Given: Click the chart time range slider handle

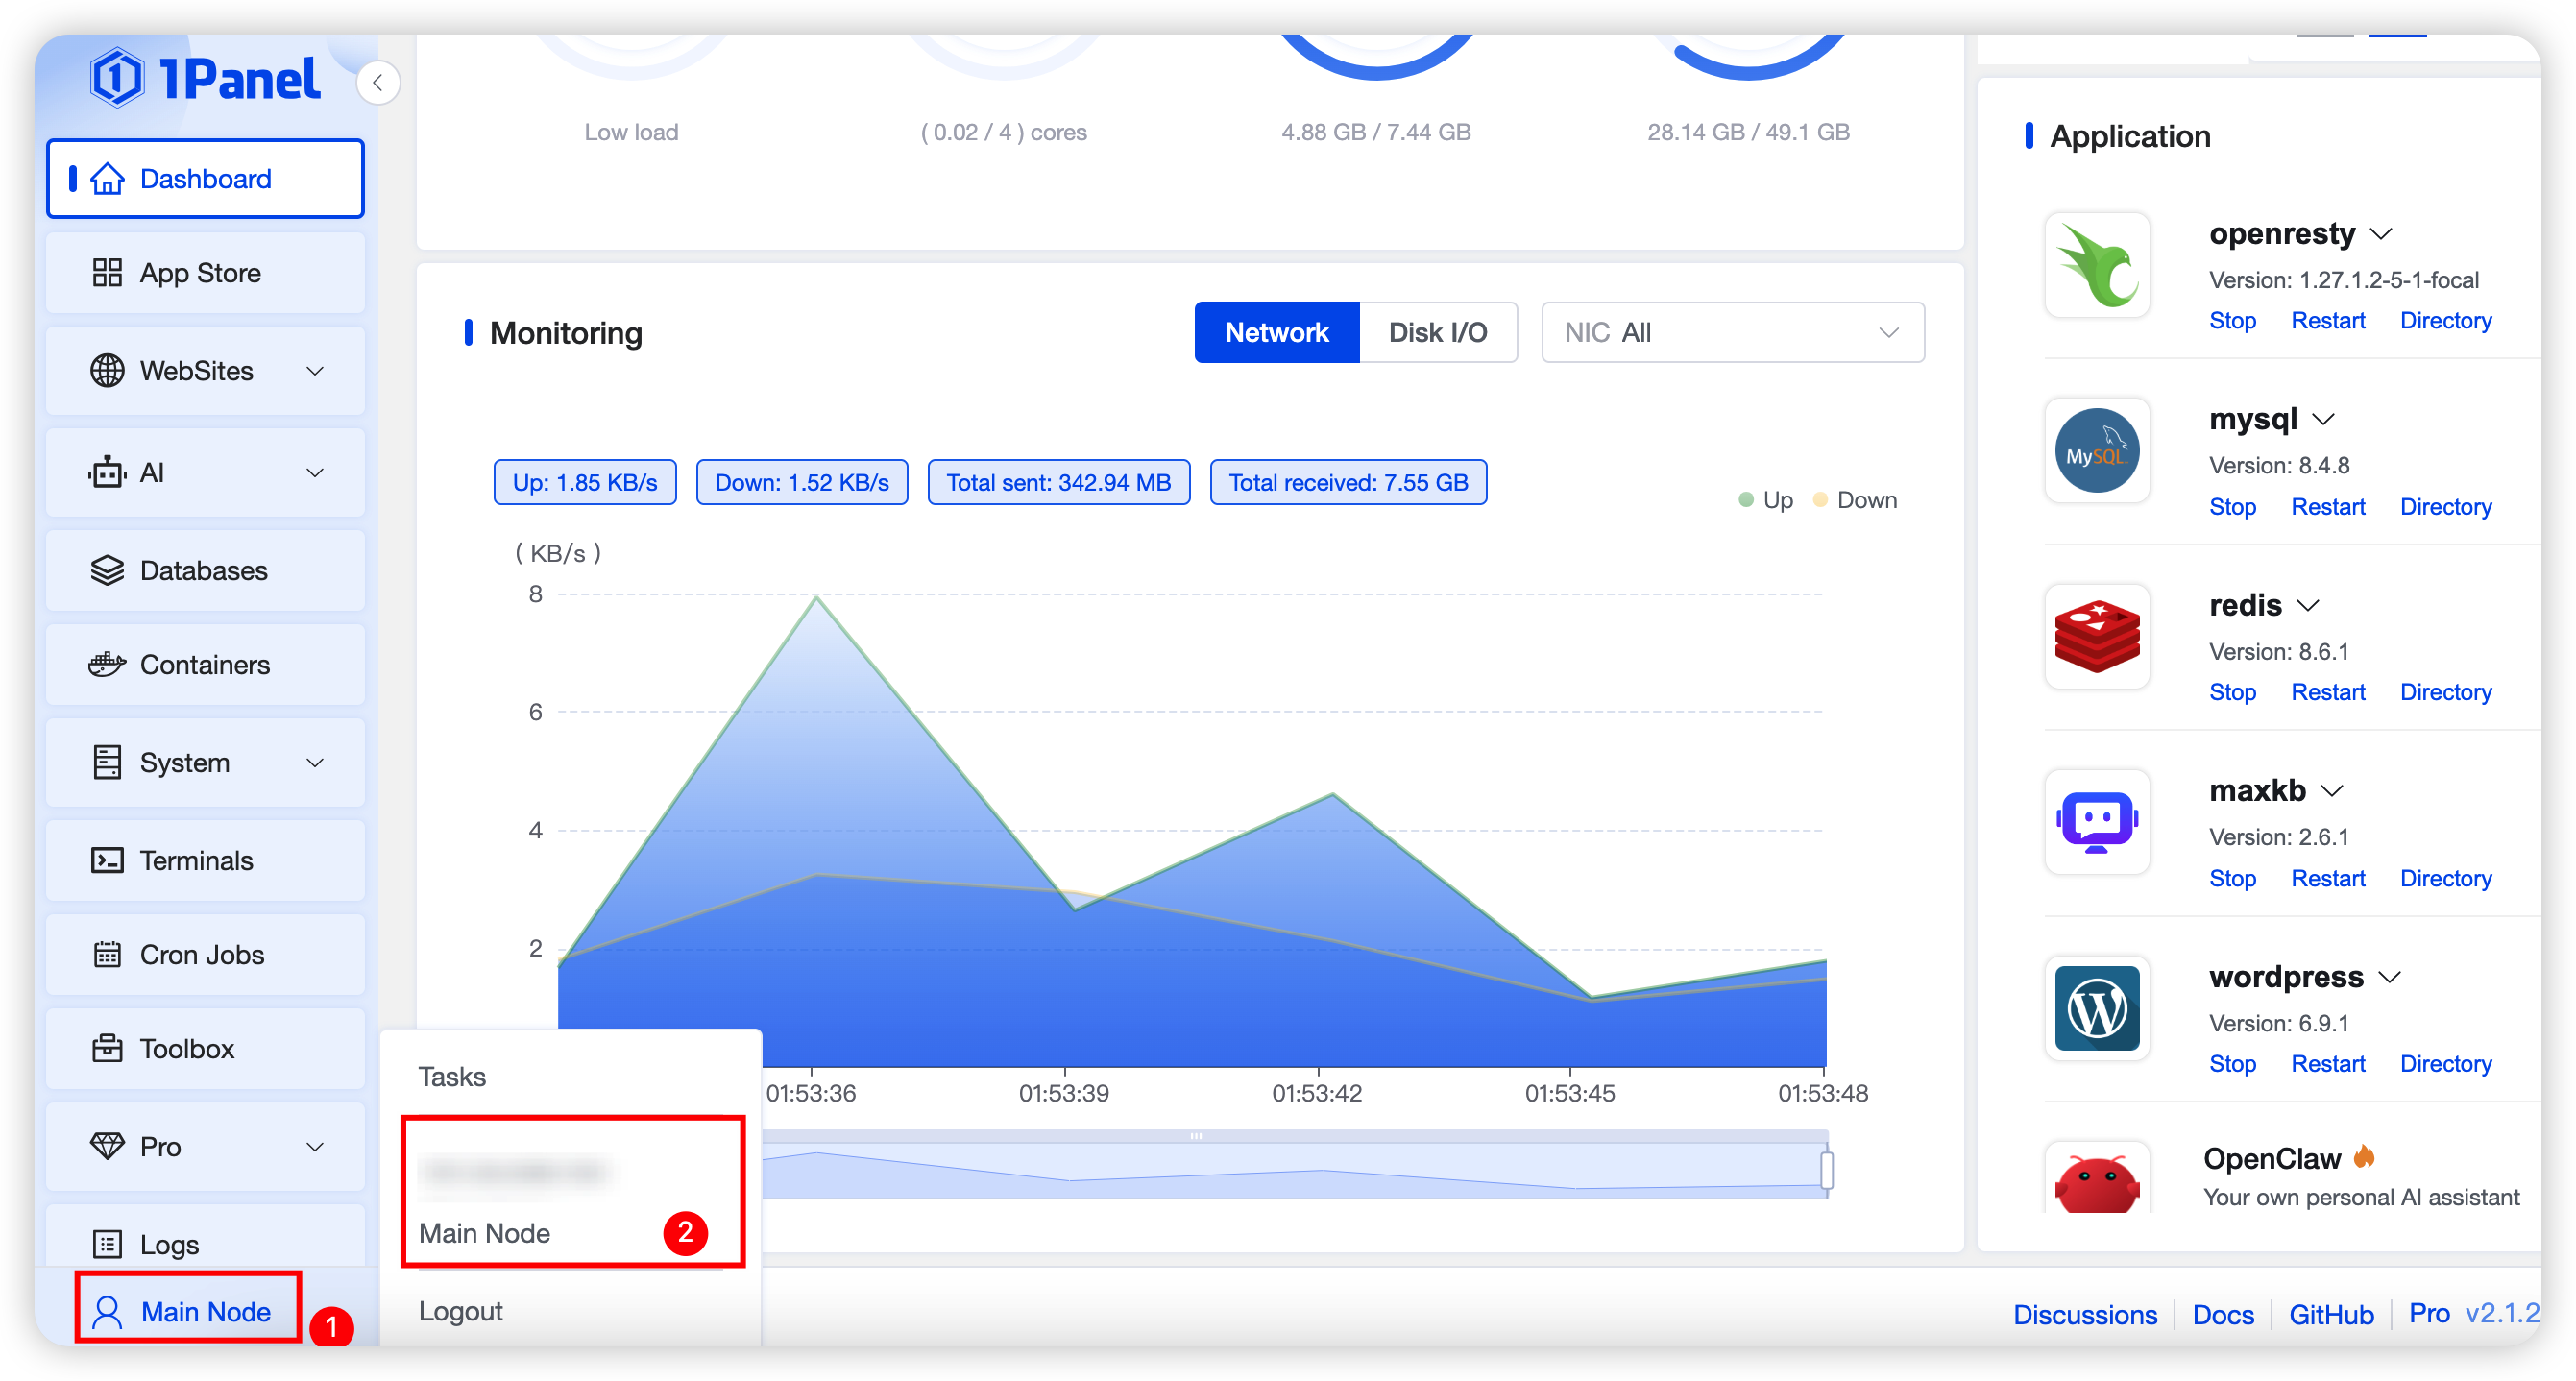Looking at the screenshot, I should [x=1826, y=1169].
